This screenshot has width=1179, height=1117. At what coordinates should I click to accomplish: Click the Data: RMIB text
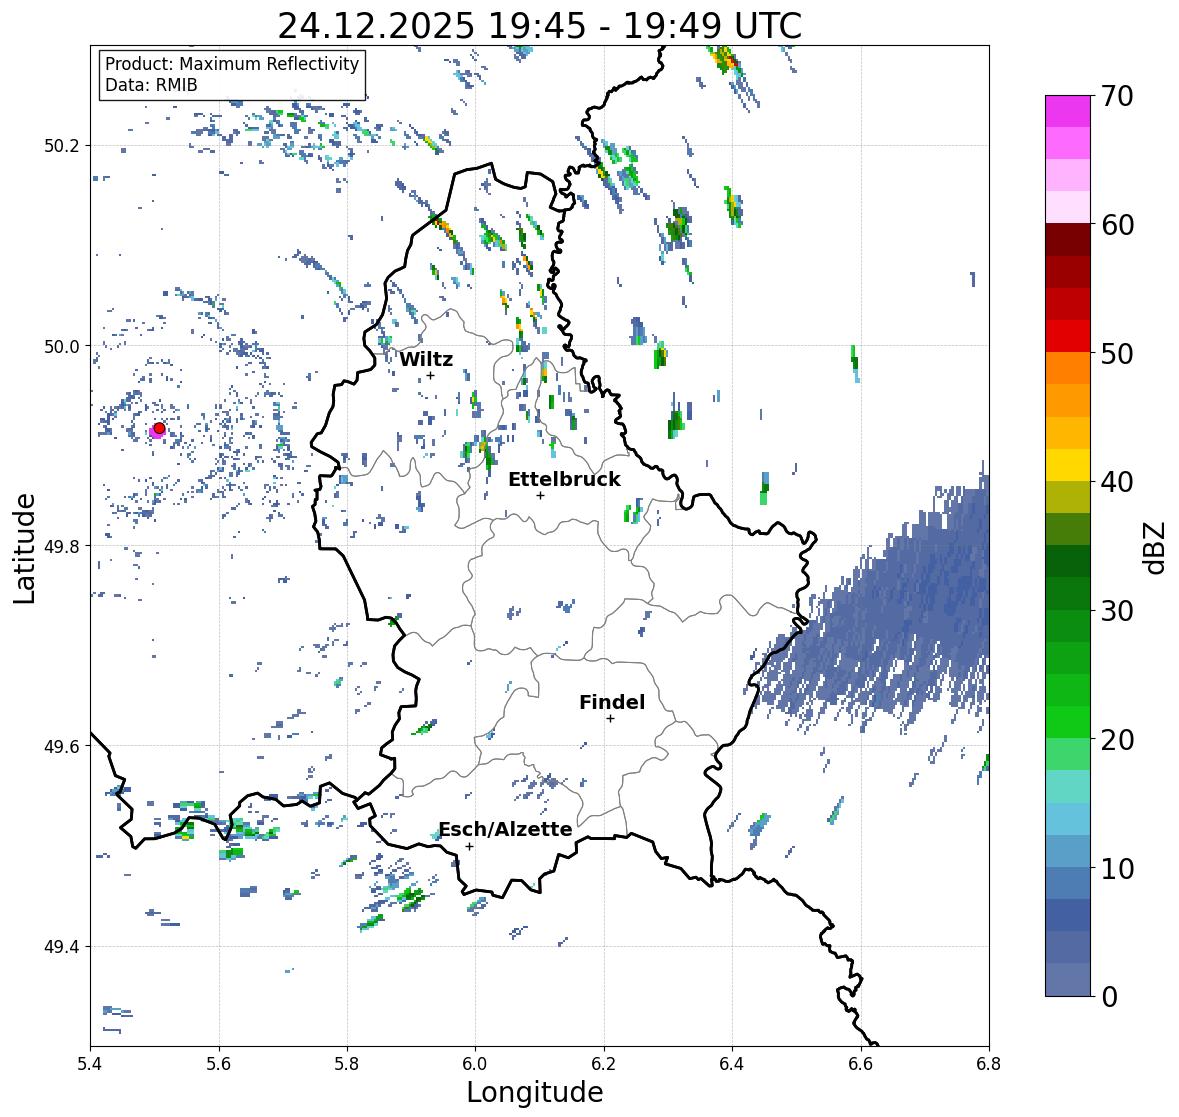coord(151,85)
